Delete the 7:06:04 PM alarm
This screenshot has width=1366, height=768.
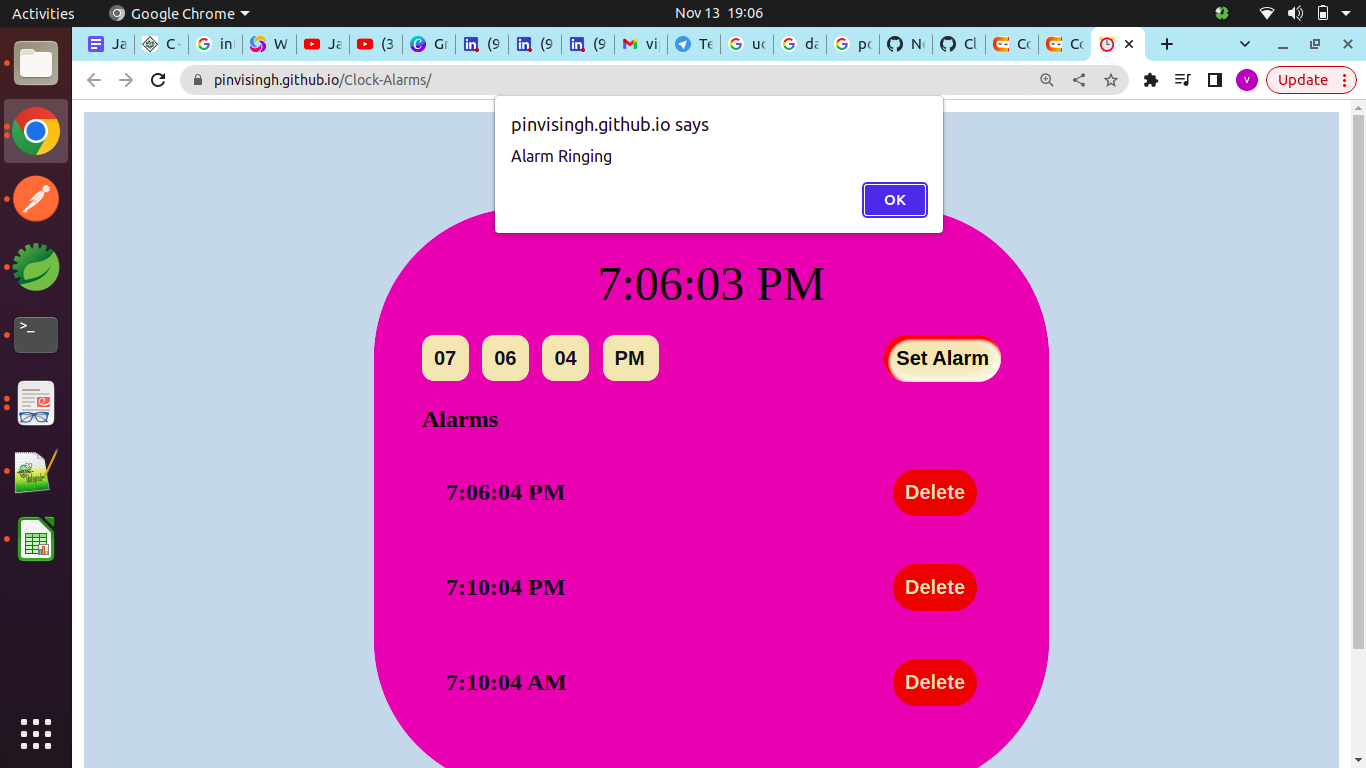tap(934, 492)
